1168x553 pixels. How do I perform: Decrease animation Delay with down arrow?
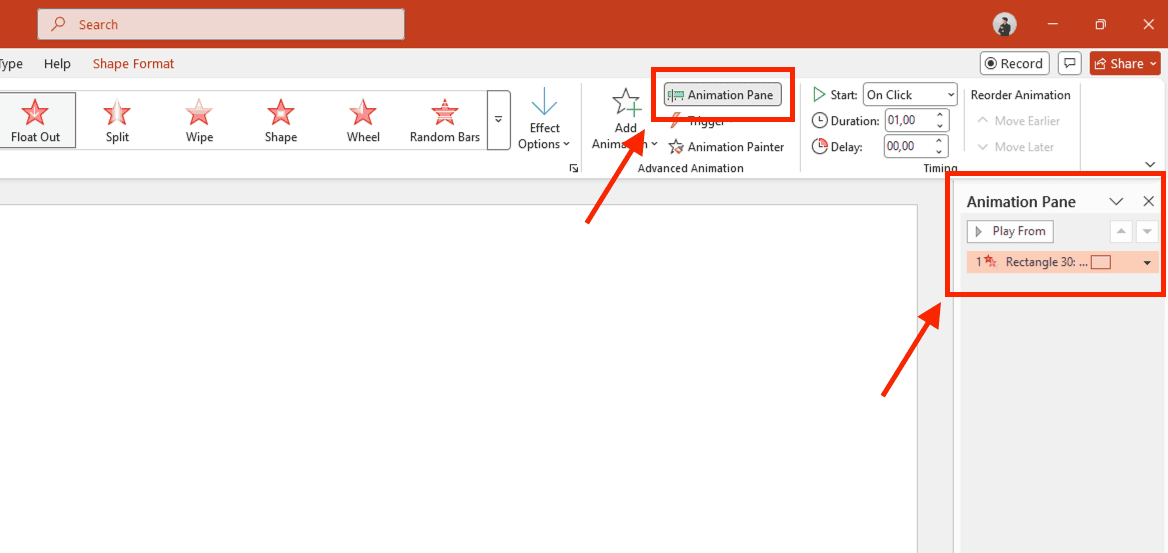tap(940, 152)
